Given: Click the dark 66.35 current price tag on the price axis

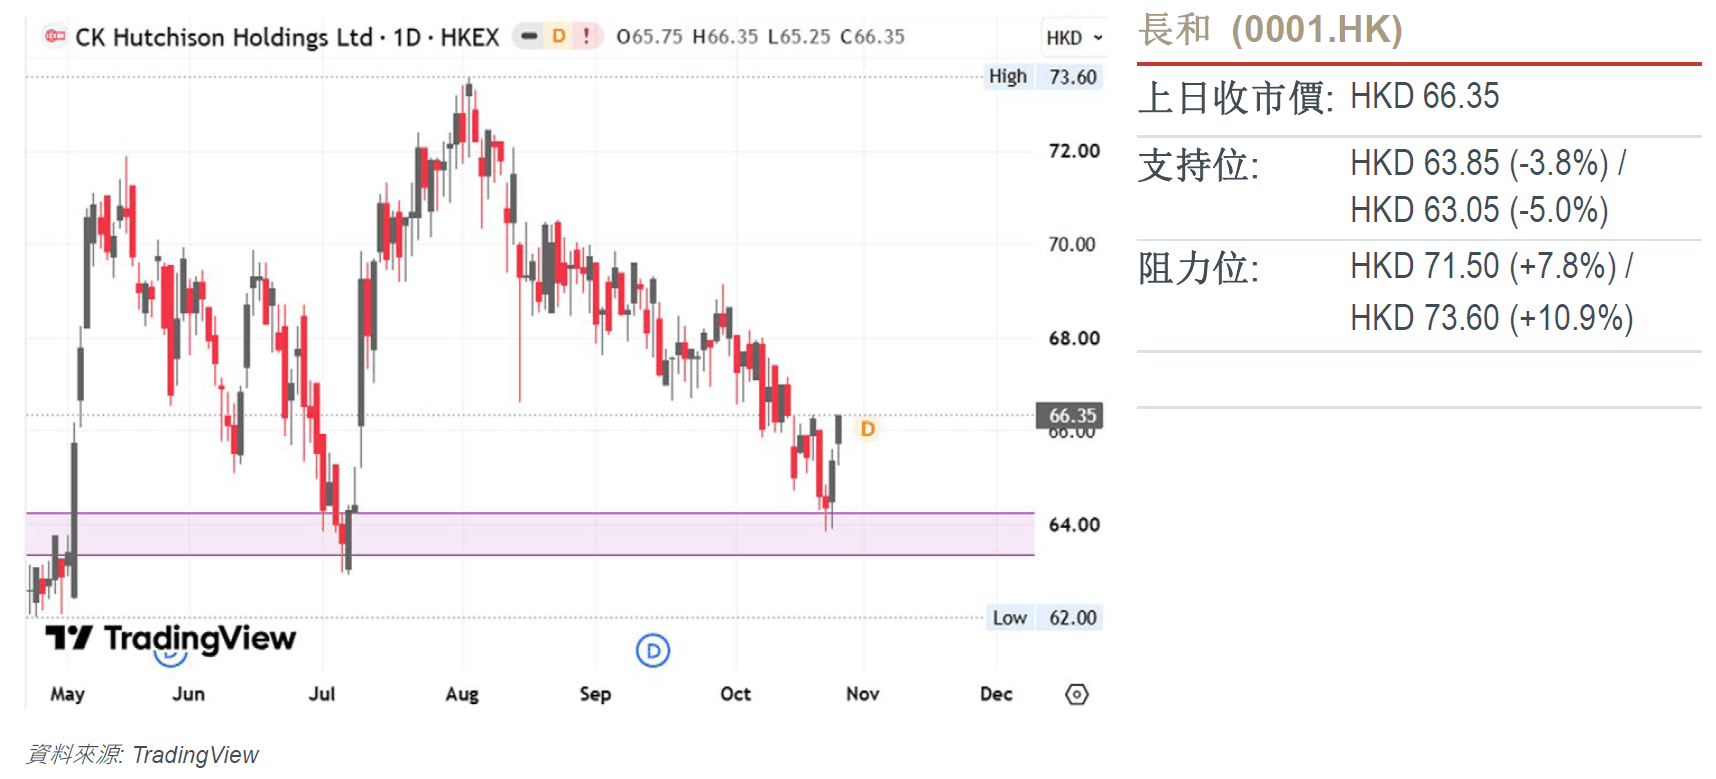Looking at the screenshot, I should pos(1071,415).
